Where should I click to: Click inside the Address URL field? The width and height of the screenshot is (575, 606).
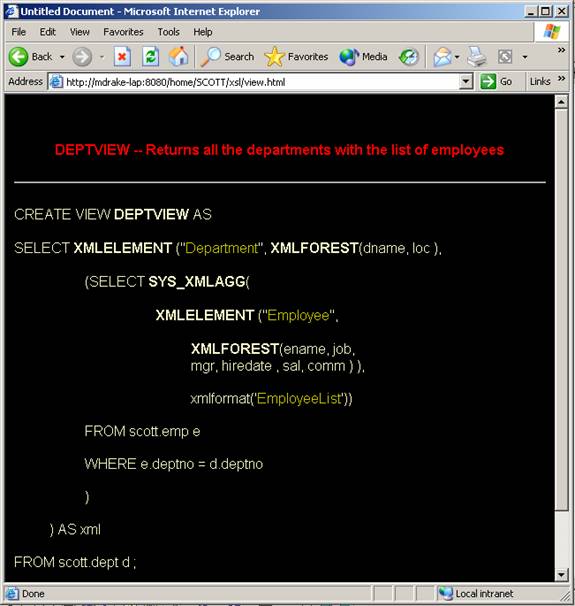pos(261,82)
